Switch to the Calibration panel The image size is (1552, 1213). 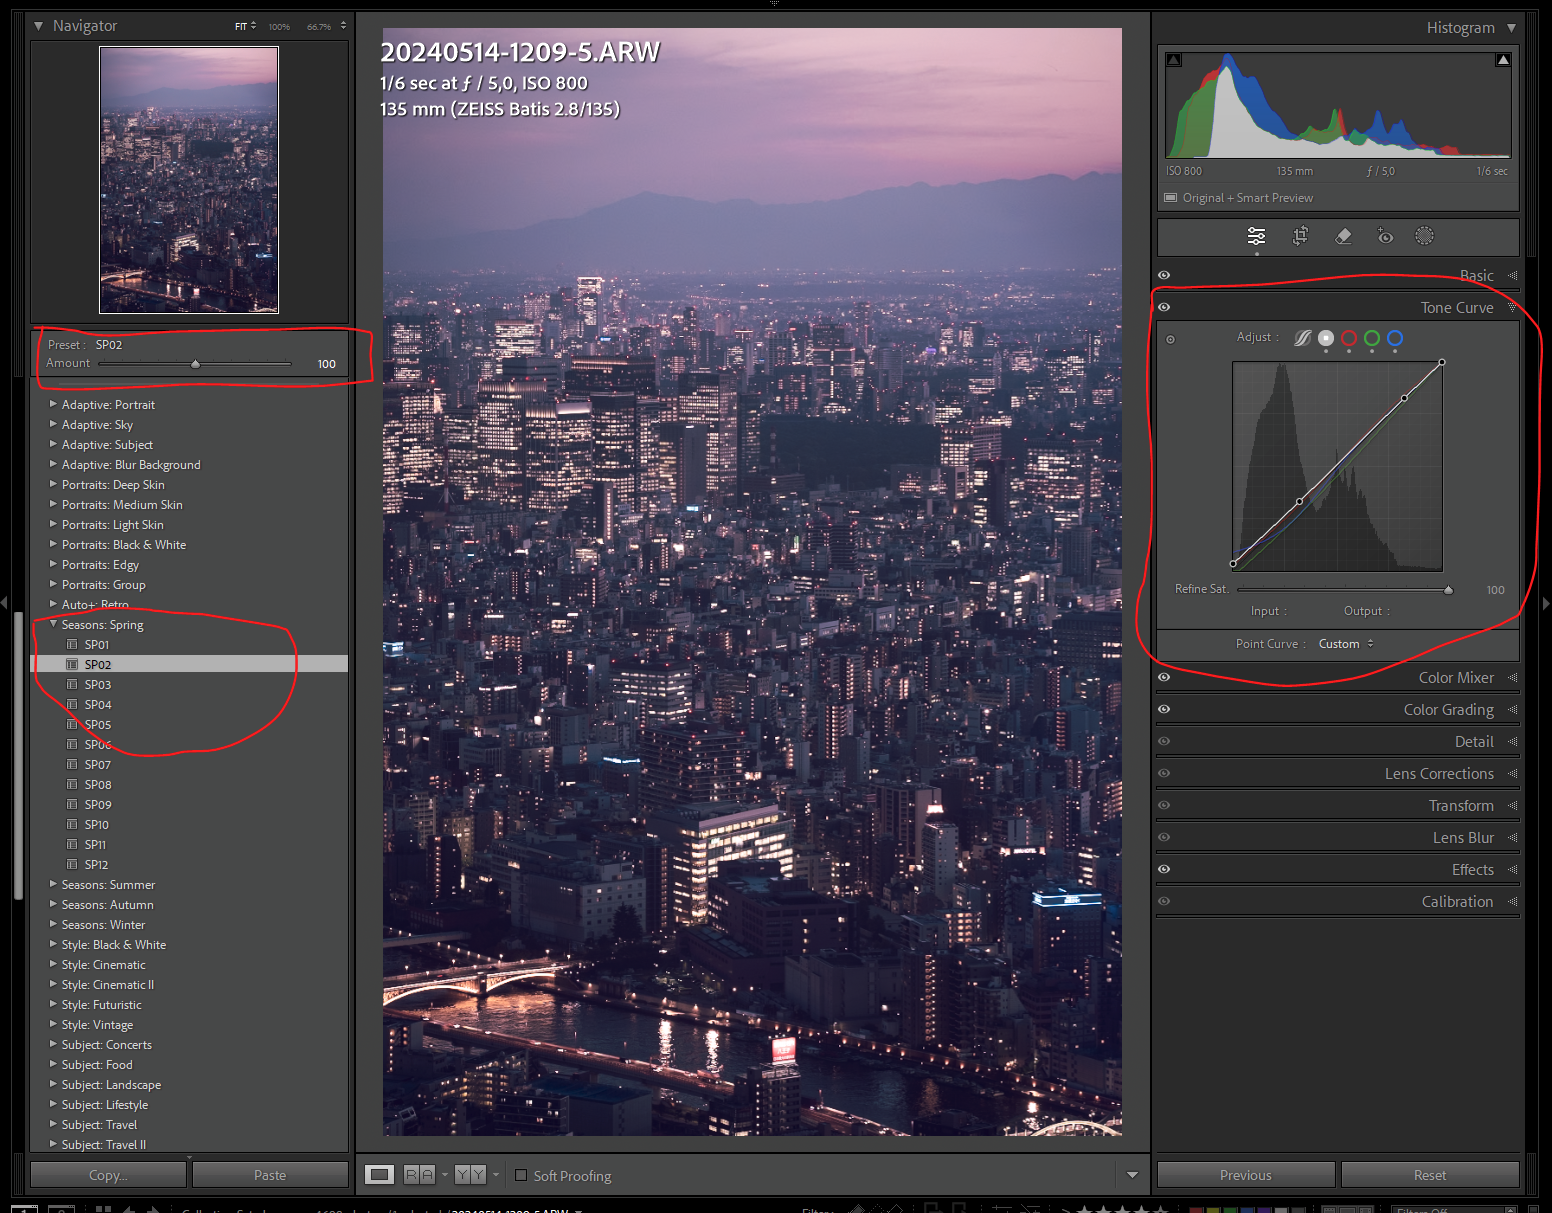pyautogui.click(x=1457, y=901)
